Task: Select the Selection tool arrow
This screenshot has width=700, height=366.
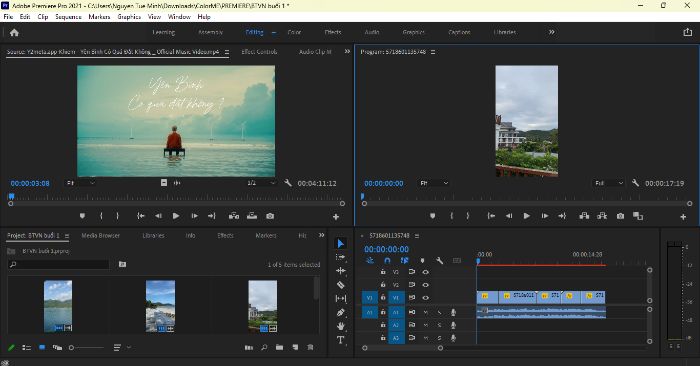Action: (x=341, y=243)
